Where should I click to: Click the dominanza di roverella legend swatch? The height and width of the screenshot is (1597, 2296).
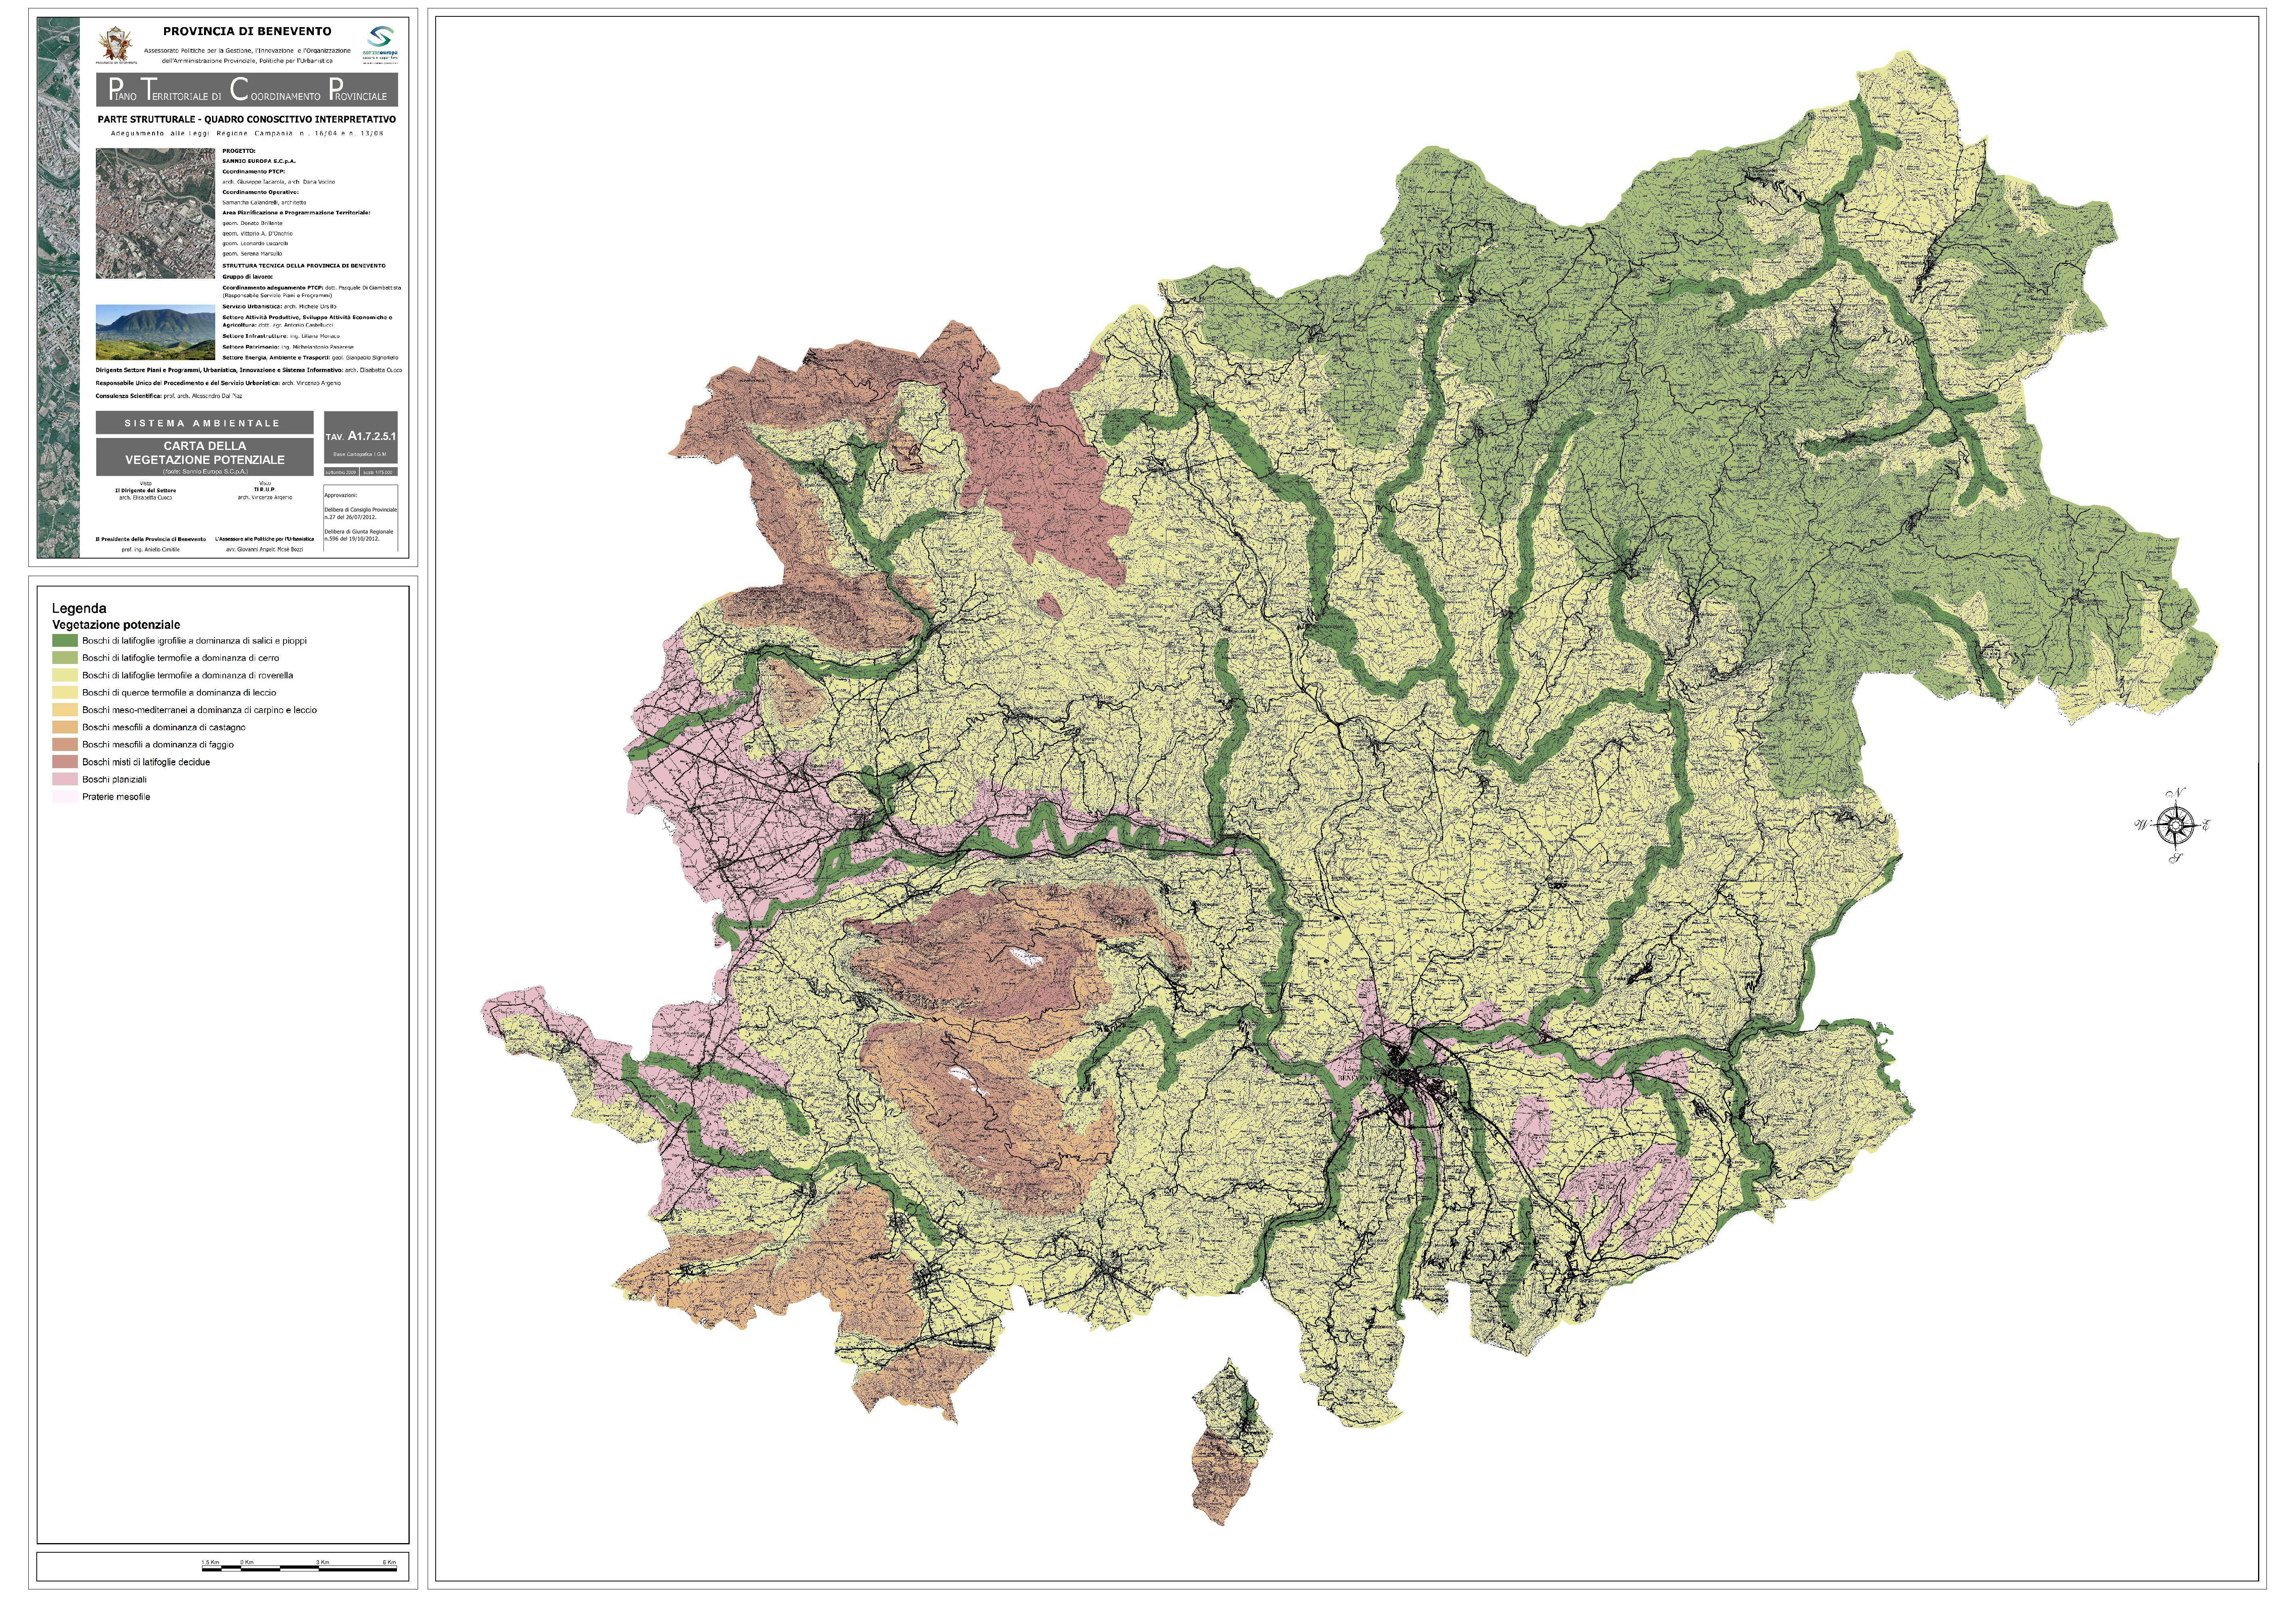click(x=65, y=675)
